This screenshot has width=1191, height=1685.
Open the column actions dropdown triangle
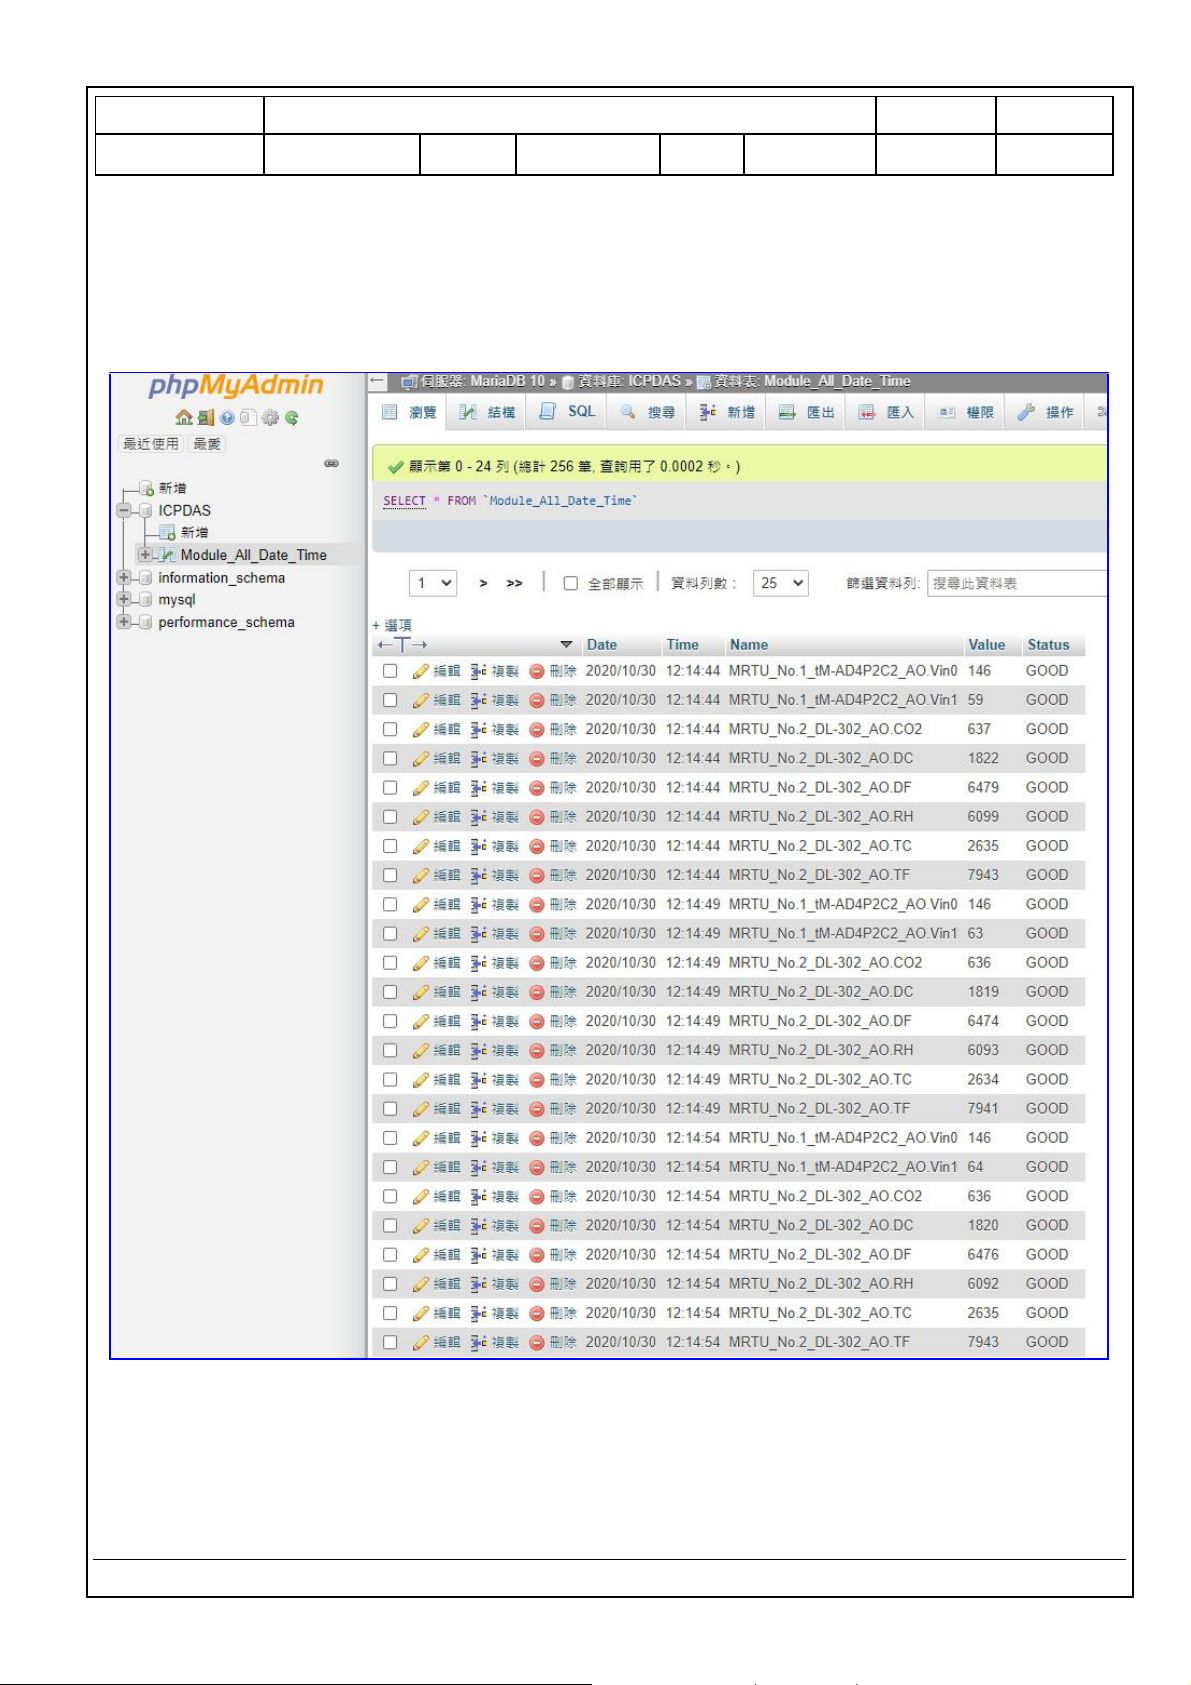[566, 645]
